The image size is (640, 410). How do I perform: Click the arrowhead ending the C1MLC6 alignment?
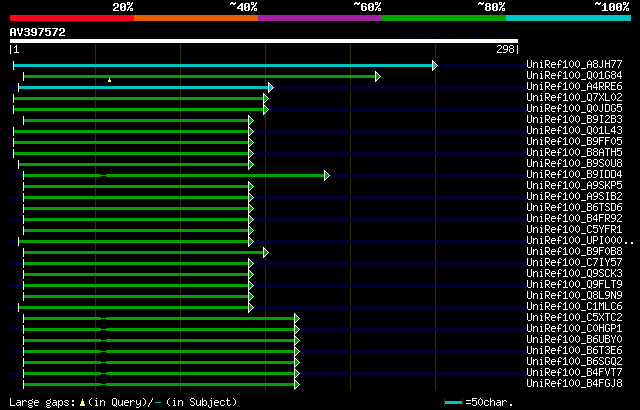[251, 308]
